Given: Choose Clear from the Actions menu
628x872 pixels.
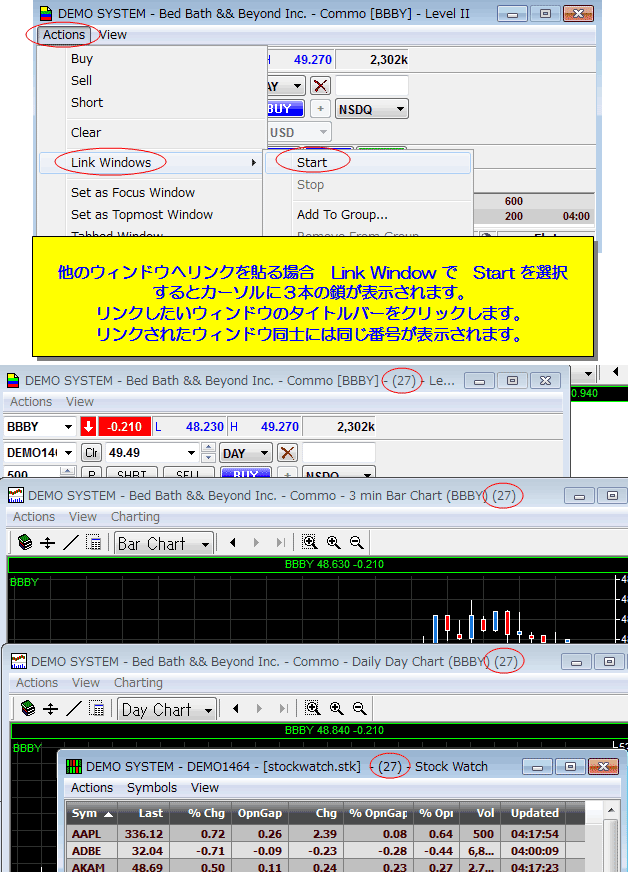Looking at the screenshot, I should (x=86, y=132).
